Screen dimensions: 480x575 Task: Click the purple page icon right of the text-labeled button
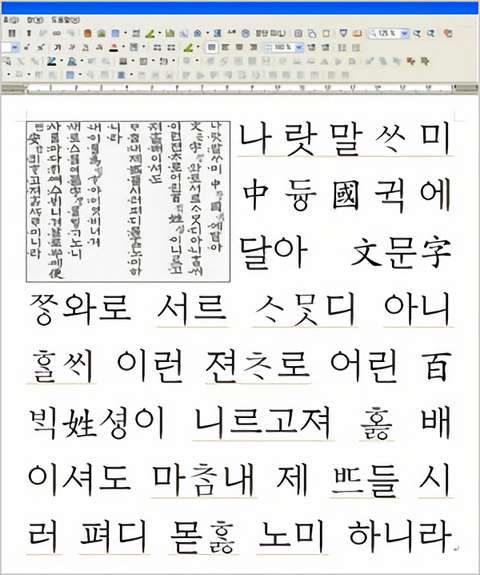[x=298, y=33]
